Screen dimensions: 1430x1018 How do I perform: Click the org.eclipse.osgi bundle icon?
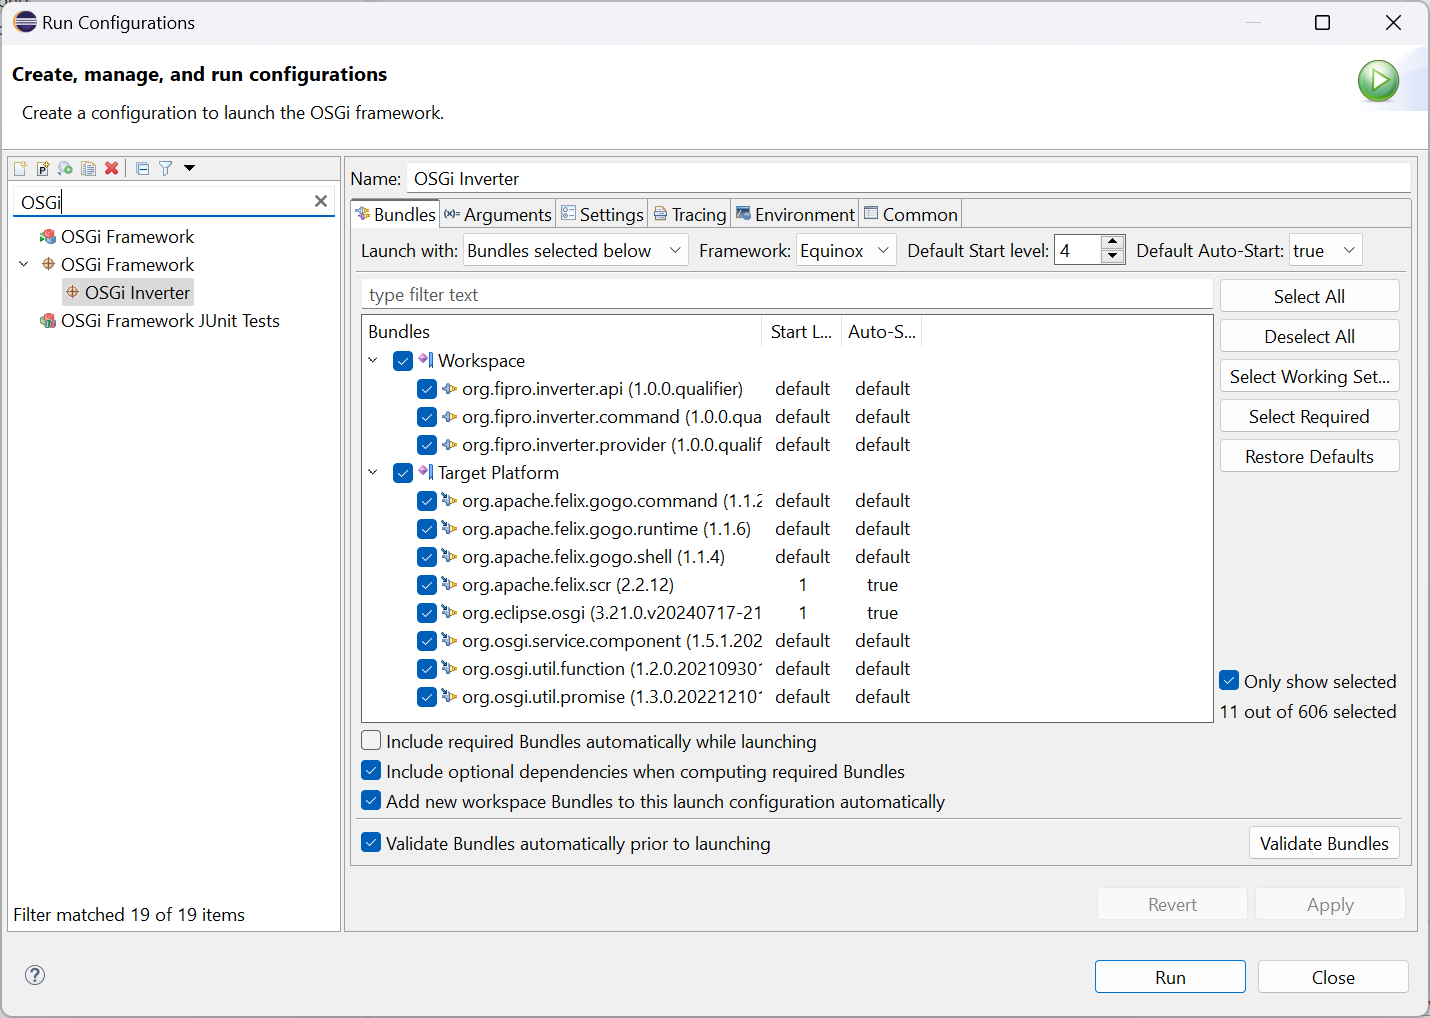tap(449, 612)
